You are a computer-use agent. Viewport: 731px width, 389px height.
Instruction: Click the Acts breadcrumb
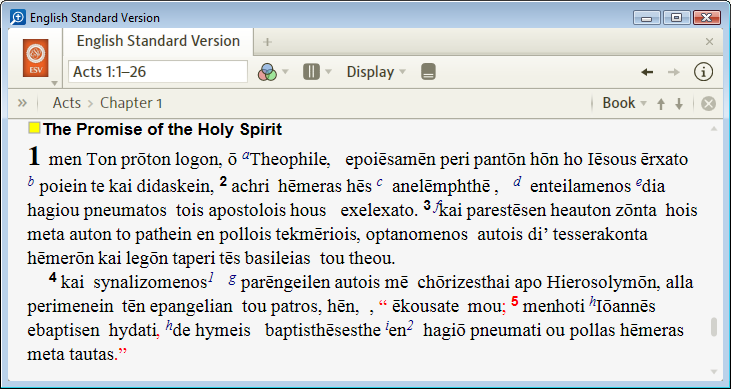(67, 103)
